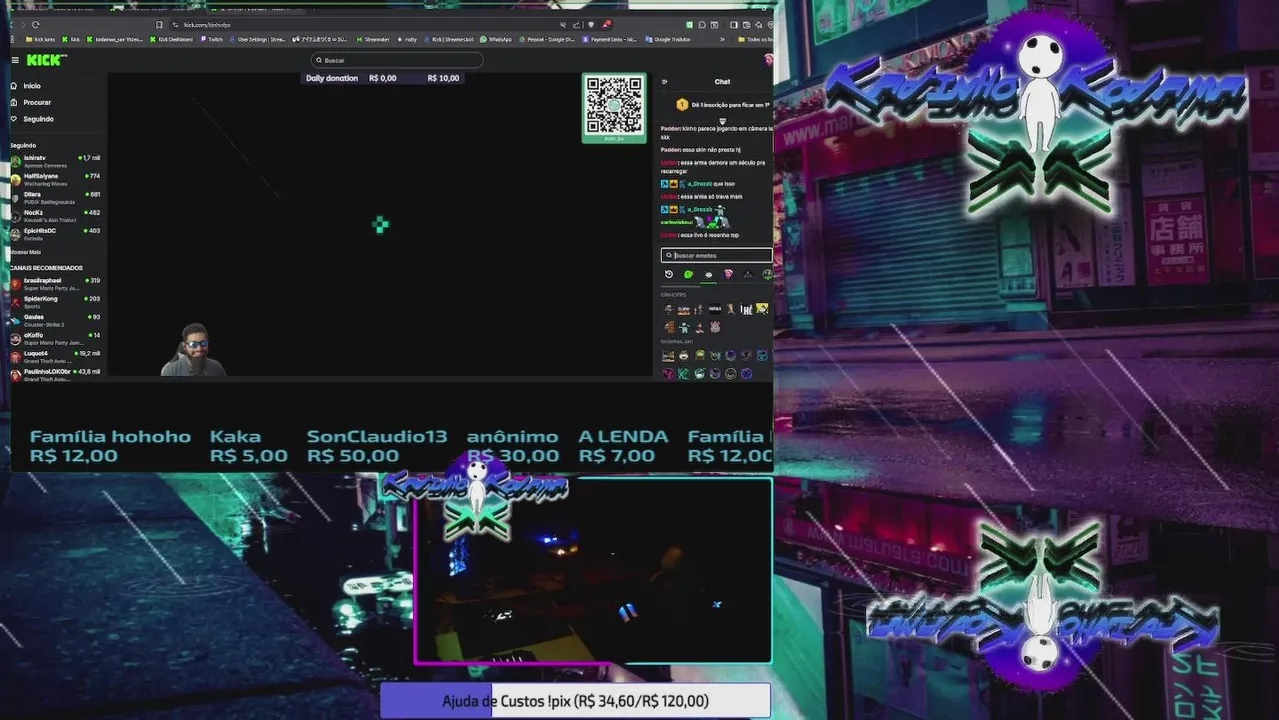Screen dimensions: 1279x720
Task: Click user profile avatar in Kick header
Action: (768, 60)
